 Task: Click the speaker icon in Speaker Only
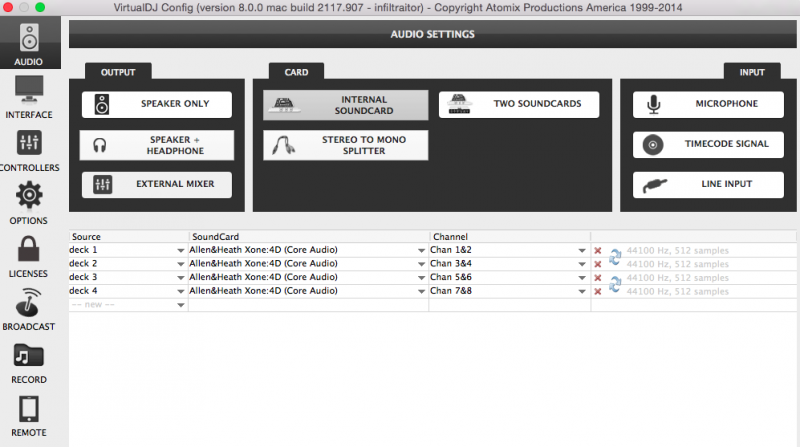point(102,104)
